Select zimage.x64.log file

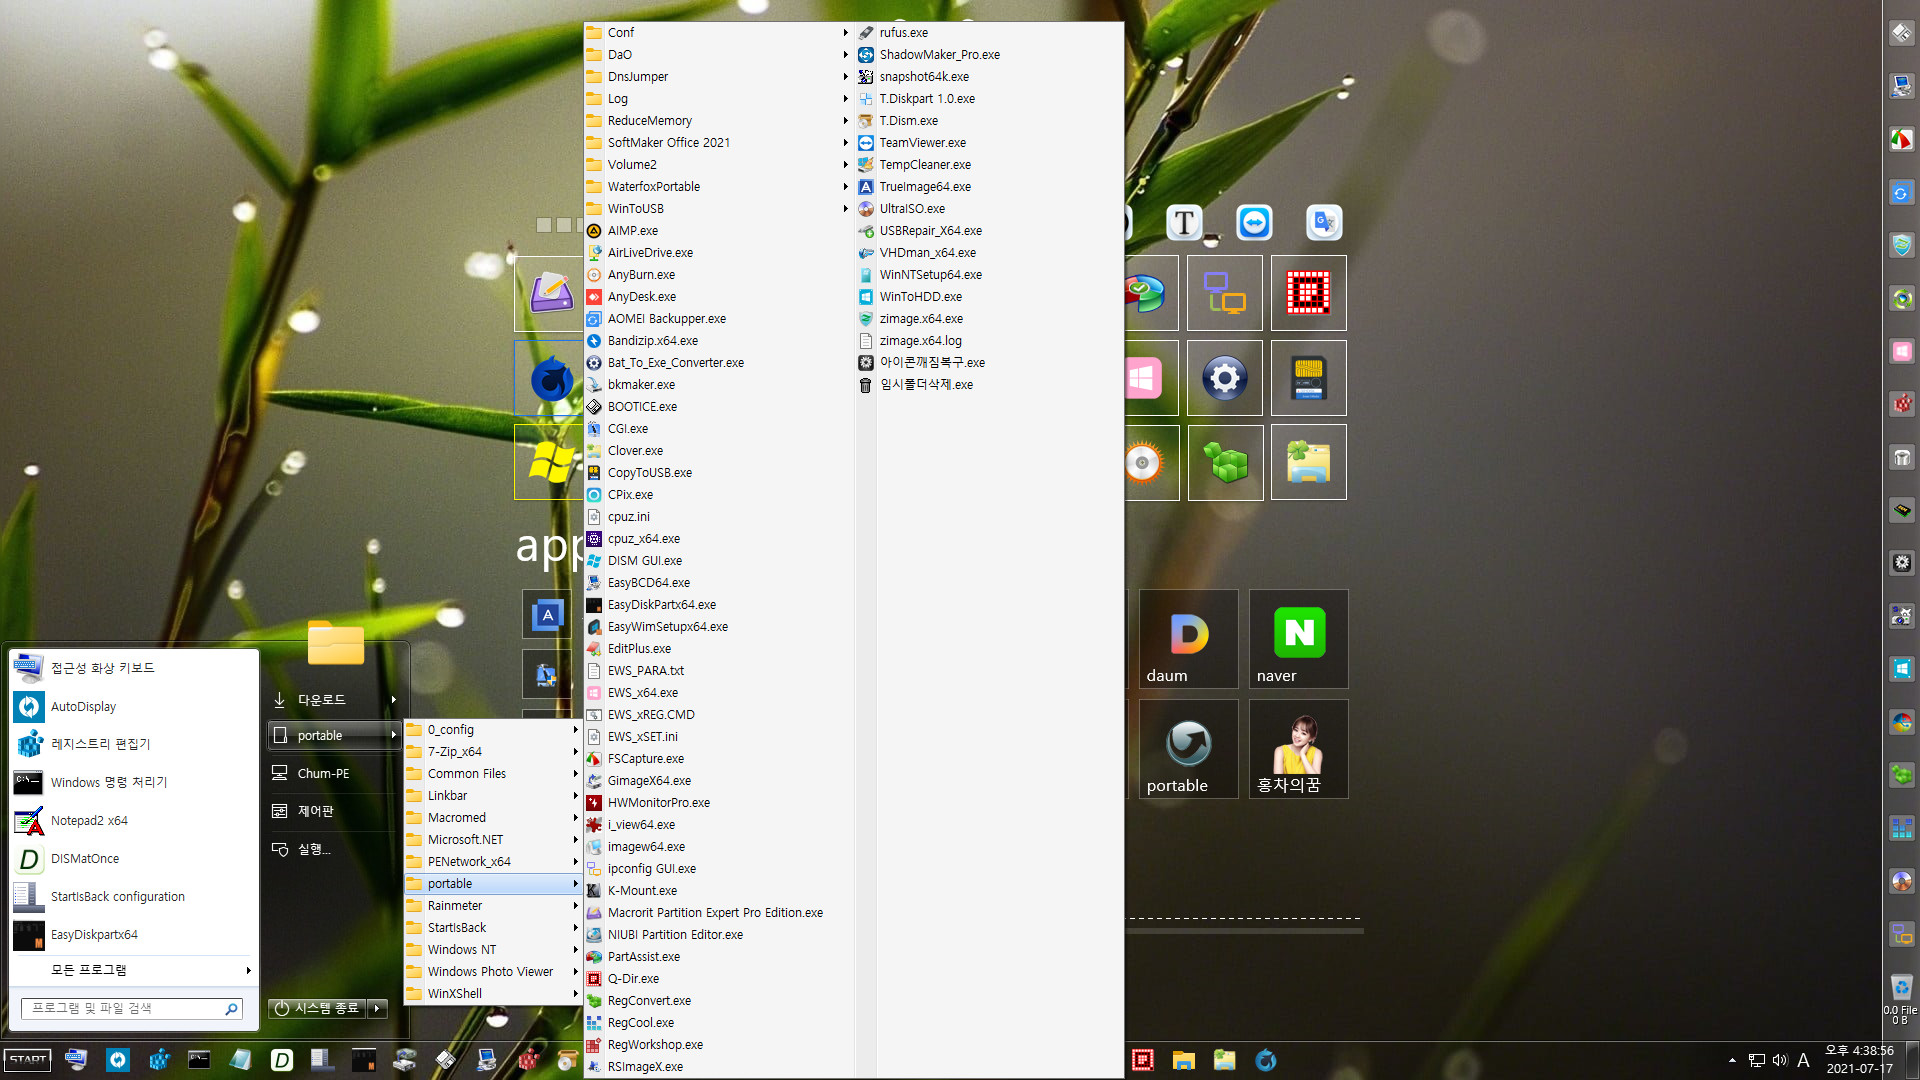tap(920, 341)
